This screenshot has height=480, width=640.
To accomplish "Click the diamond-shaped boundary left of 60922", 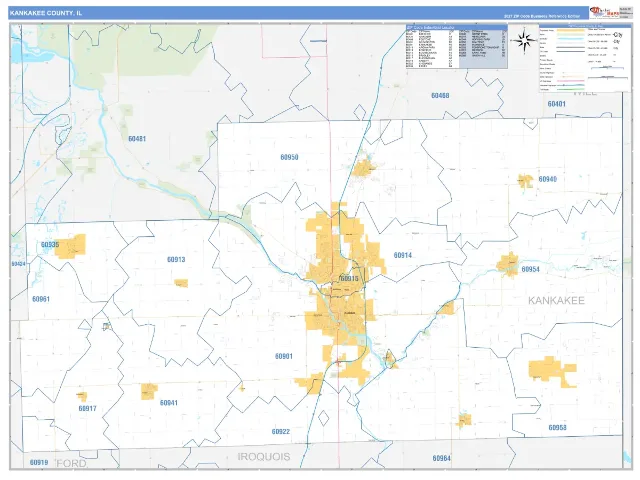I will coord(324,418).
